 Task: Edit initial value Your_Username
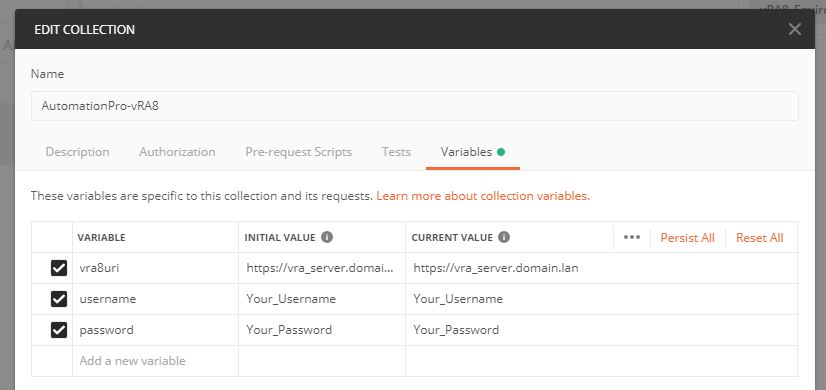(x=322, y=299)
